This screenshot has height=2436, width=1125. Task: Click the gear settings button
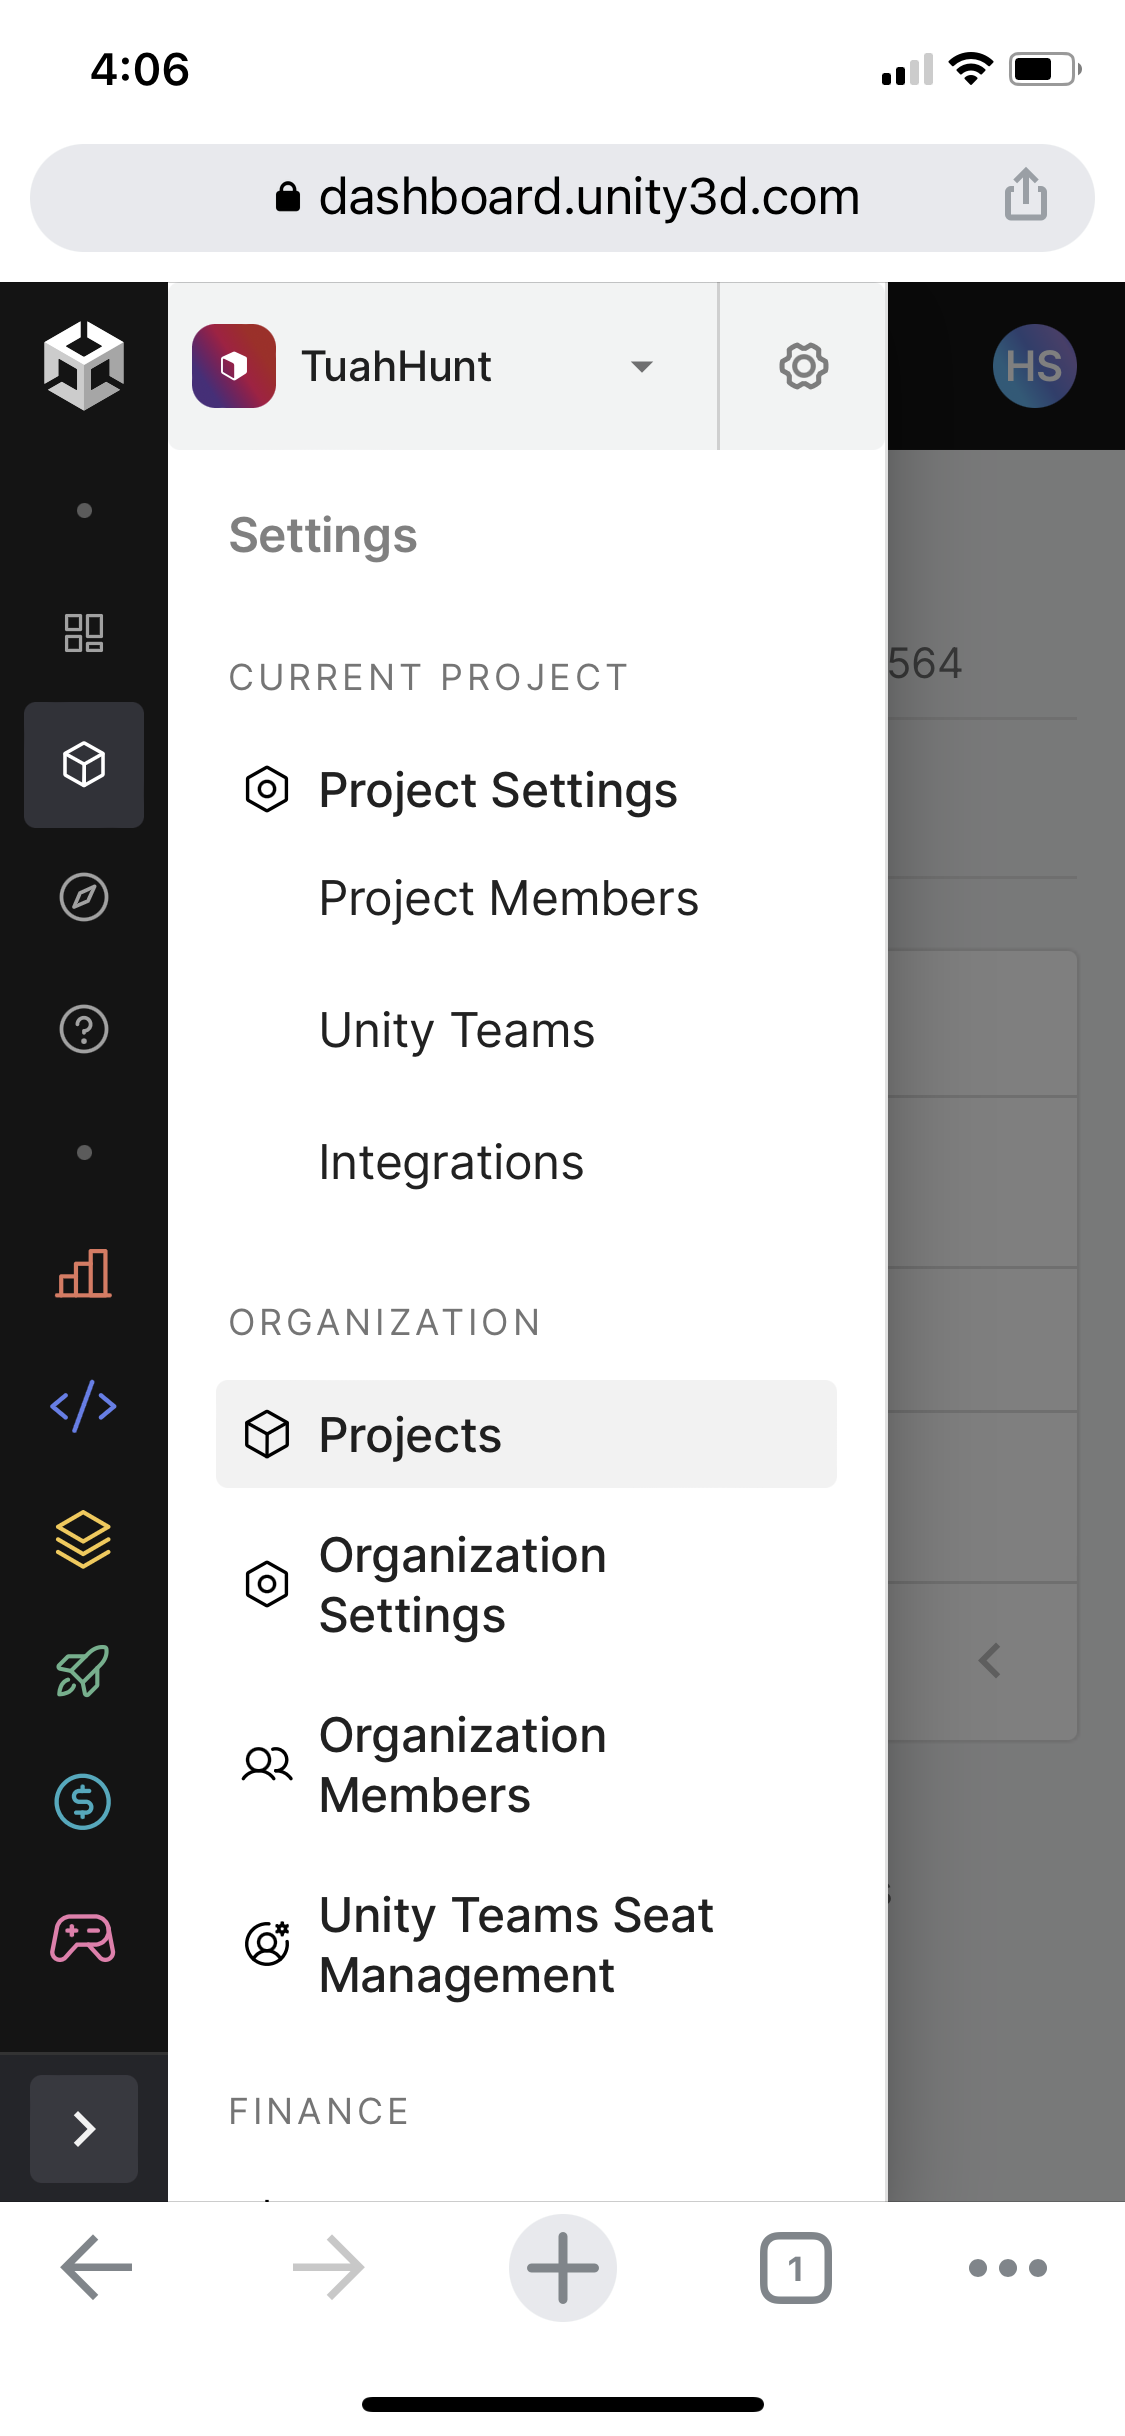803,366
